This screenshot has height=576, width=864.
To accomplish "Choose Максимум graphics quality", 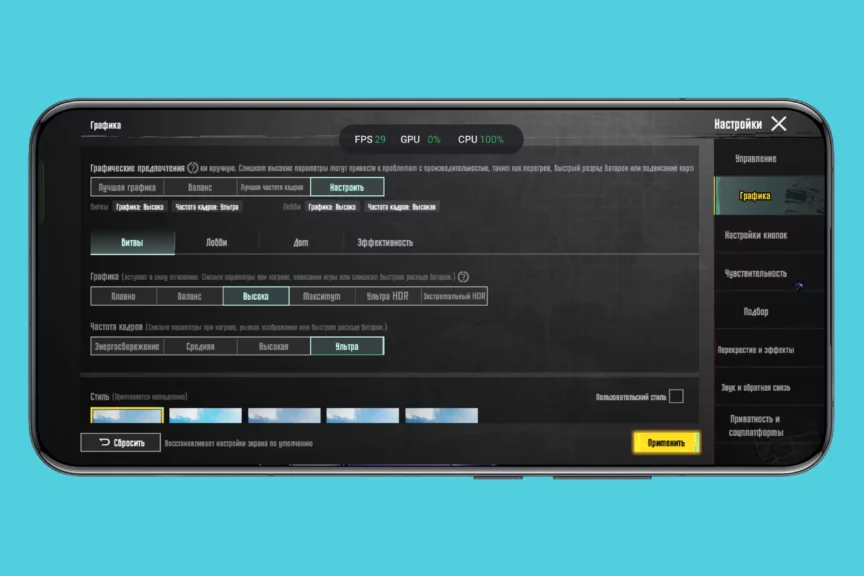I will 322,296.
